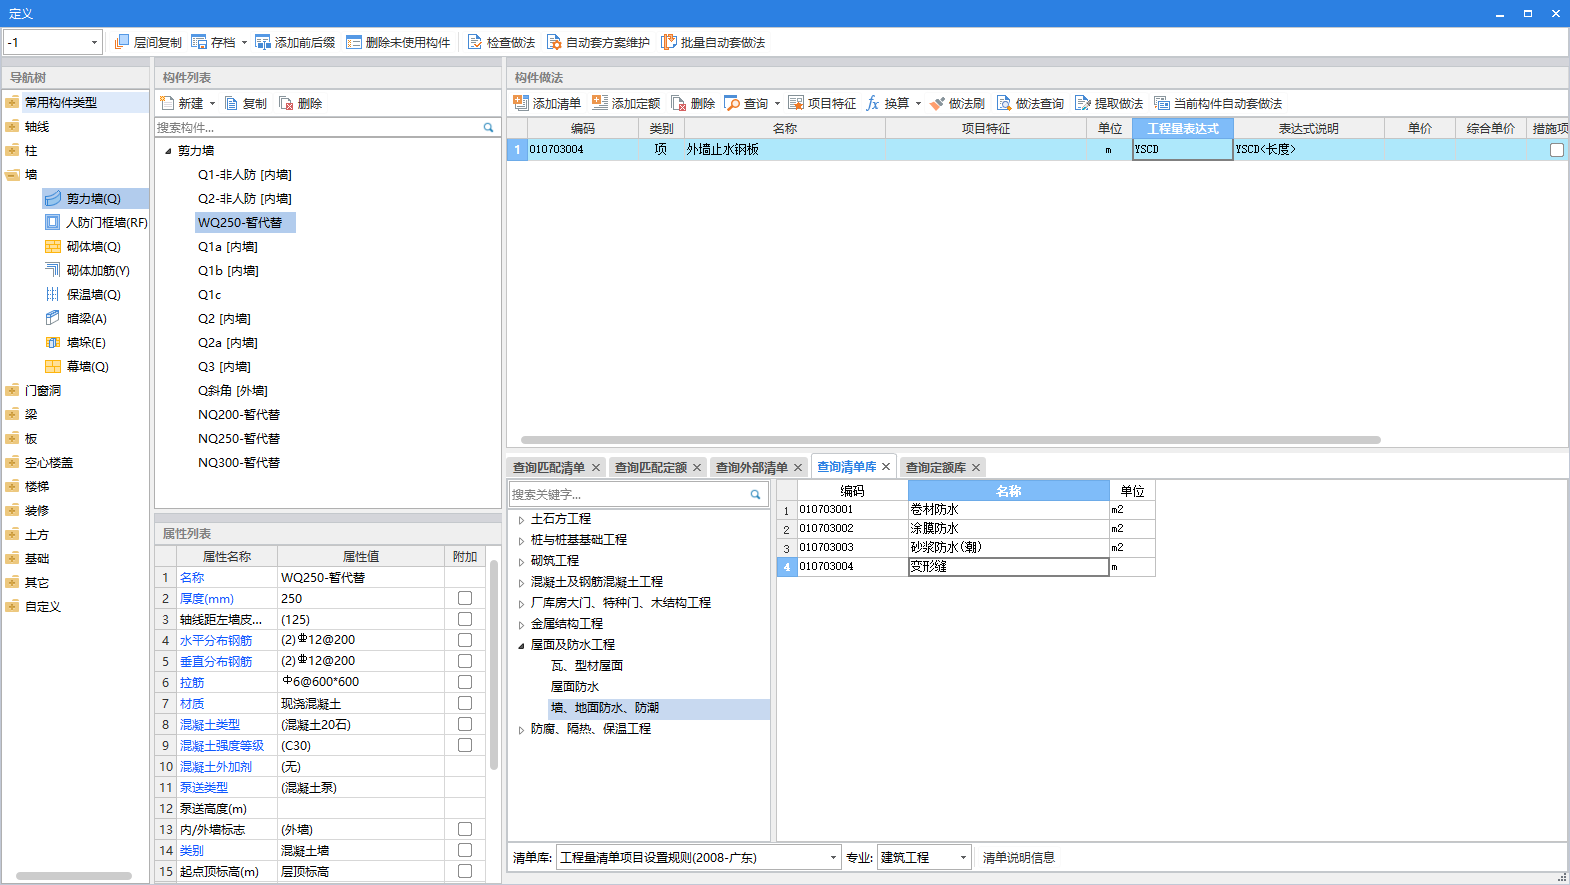Switch to 查询匹配清单 tab

[x=549, y=467]
